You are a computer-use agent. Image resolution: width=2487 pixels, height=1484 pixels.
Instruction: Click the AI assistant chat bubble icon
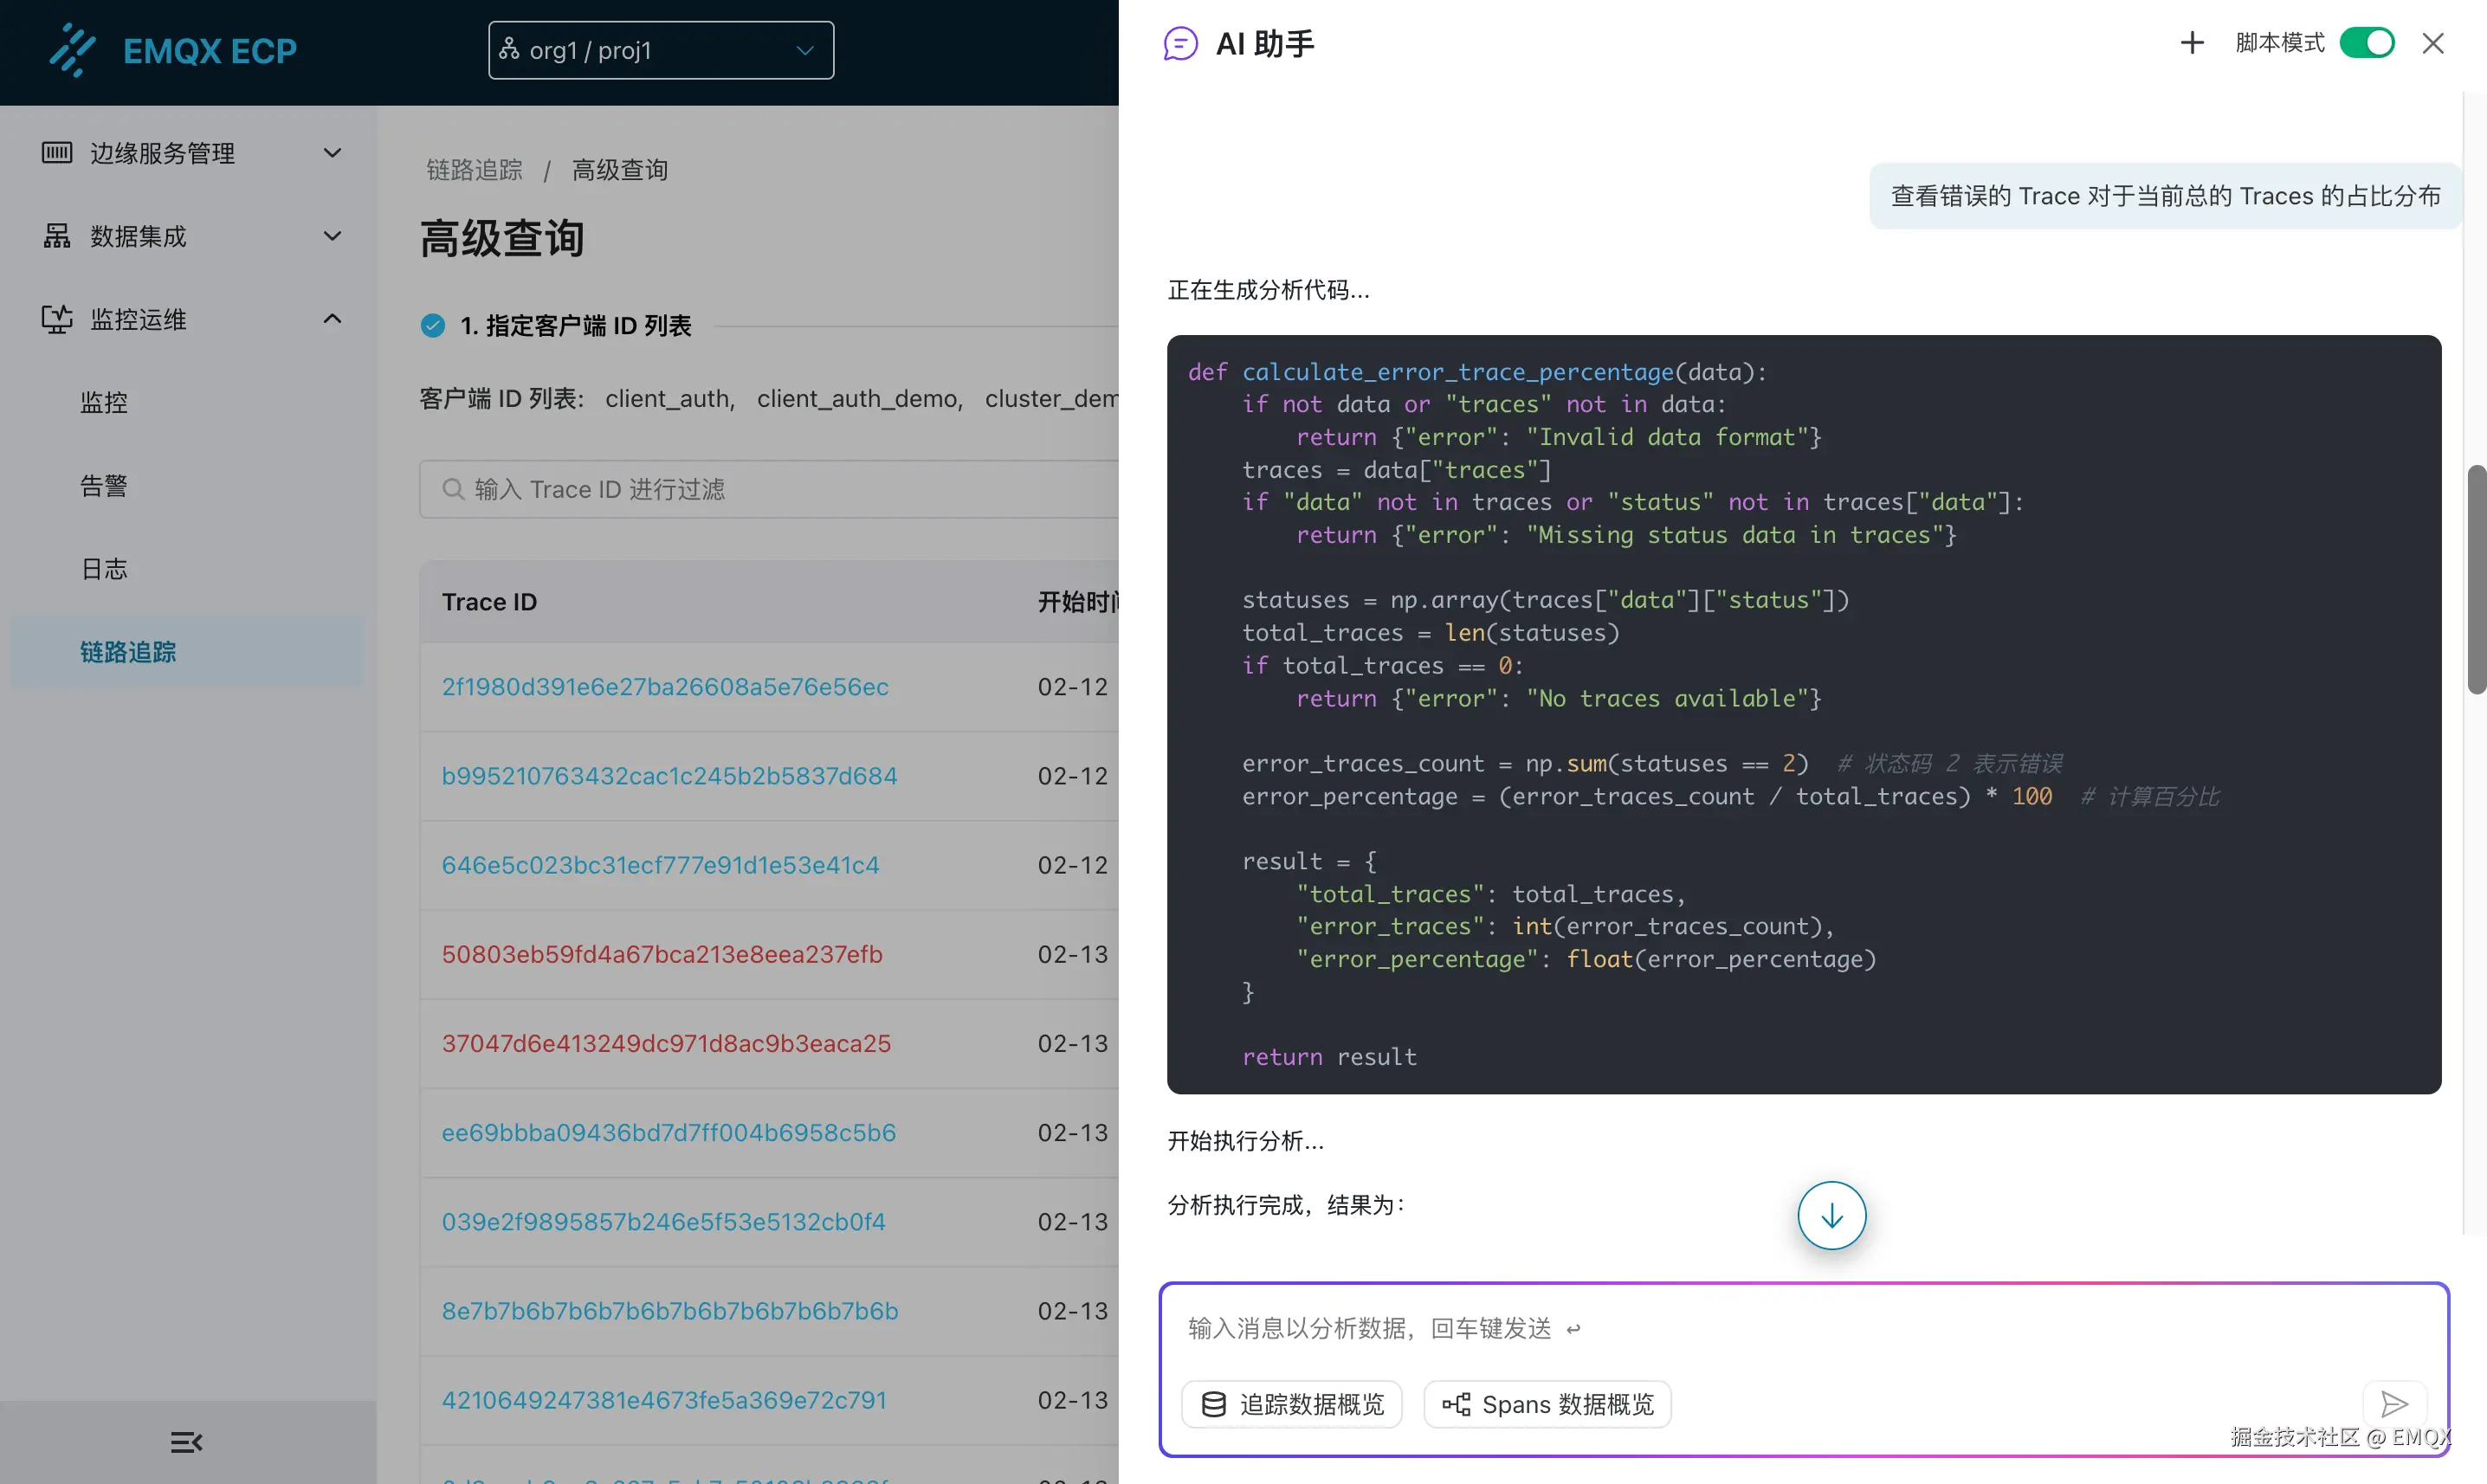pos(1180,44)
